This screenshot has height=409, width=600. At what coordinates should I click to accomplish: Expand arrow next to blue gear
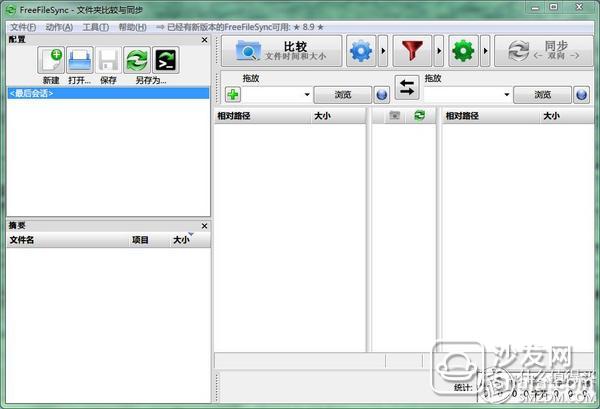(x=383, y=51)
